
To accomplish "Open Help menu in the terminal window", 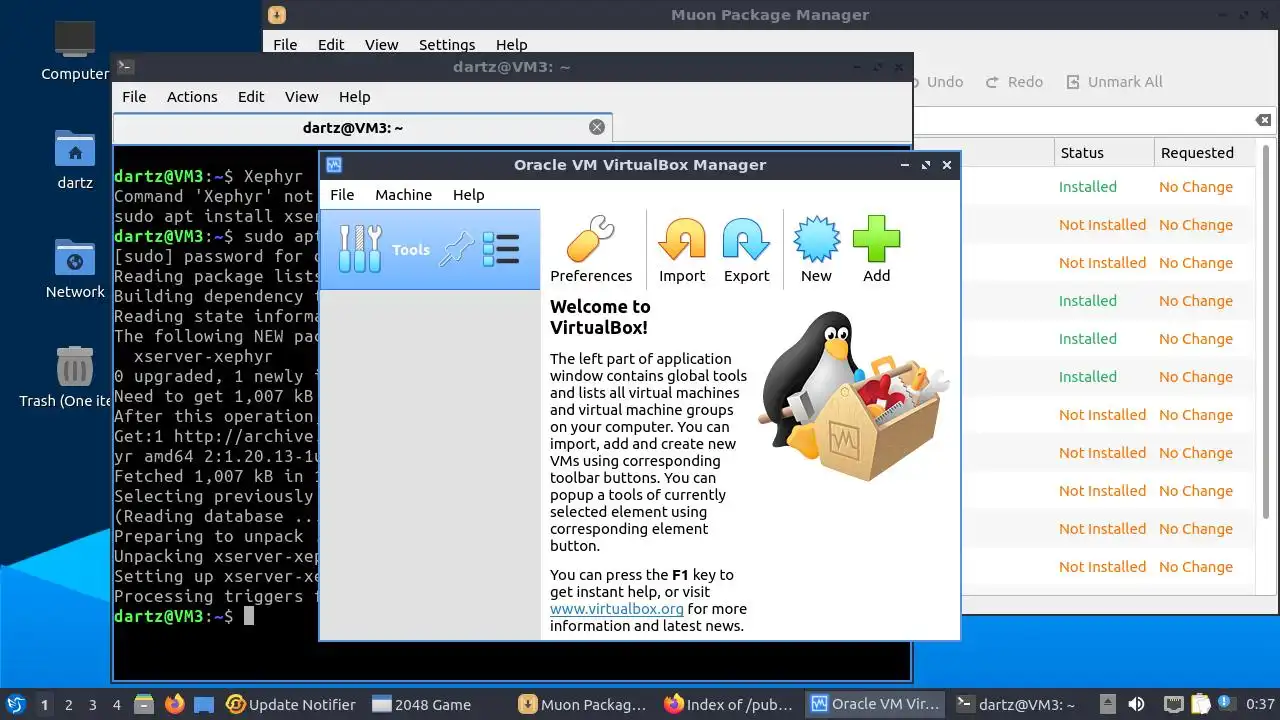I will 354,97.
